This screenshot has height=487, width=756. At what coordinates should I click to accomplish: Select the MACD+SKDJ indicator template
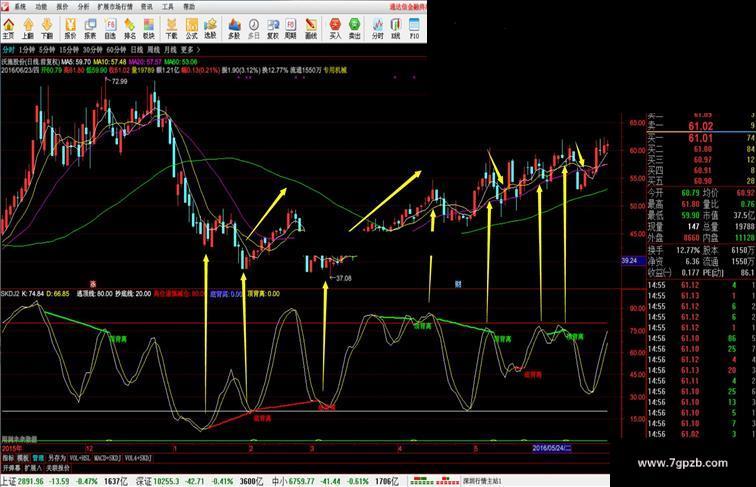107,458
